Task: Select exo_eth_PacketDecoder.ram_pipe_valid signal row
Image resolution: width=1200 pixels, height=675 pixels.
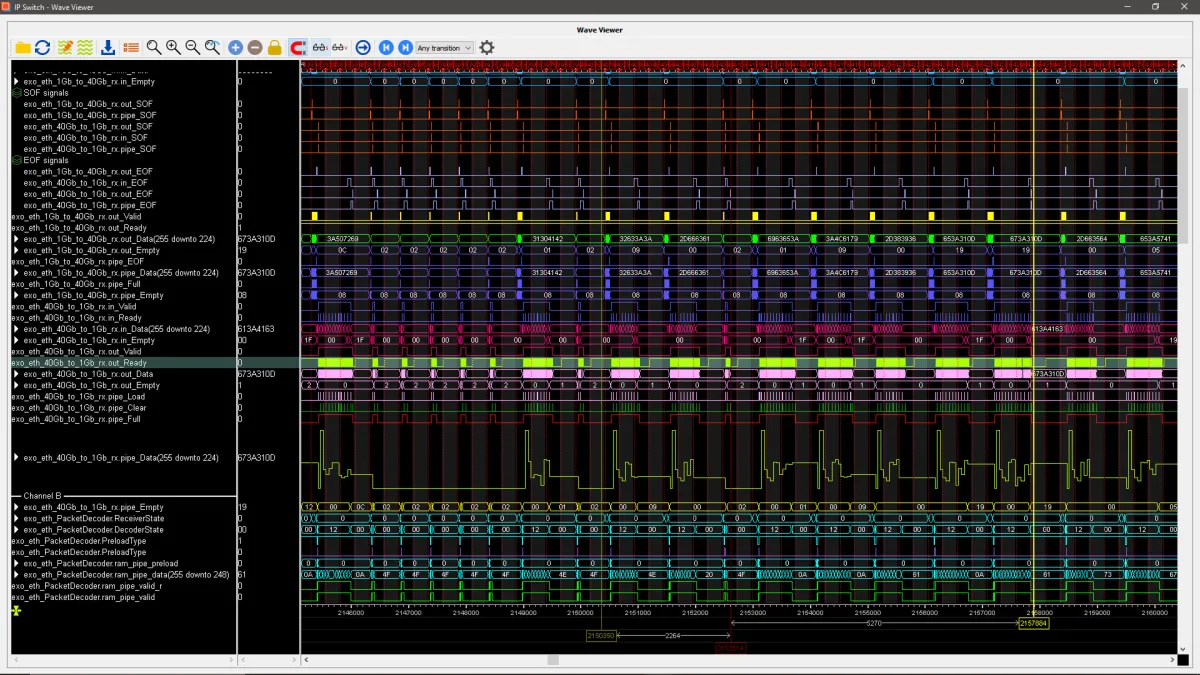Action: point(83,597)
